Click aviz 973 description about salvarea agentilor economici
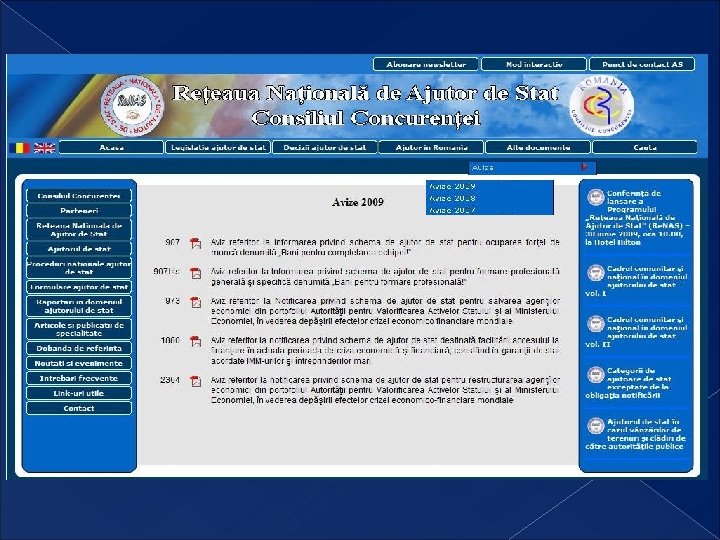The width and height of the screenshot is (720, 540). click(x=385, y=311)
